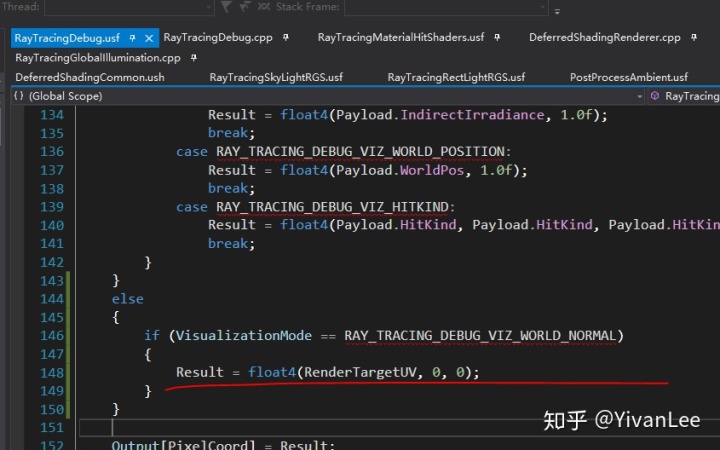720x450 pixels.
Task: Click RAY_TRACING_DEBUG_VIZ_WORLD_POSITION case label
Action: pos(360,152)
